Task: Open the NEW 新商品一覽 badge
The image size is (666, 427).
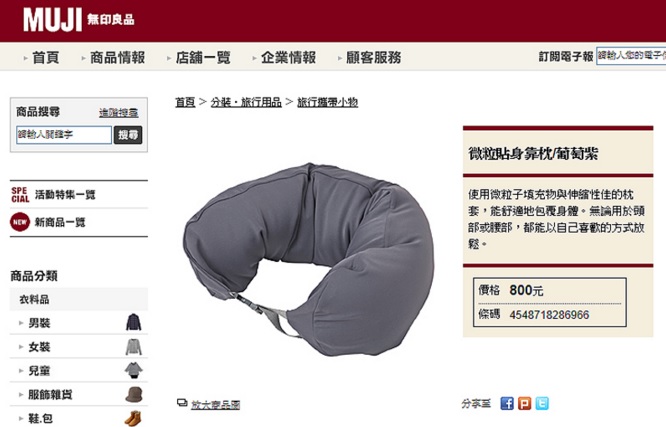Action: click(x=20, y=222)
